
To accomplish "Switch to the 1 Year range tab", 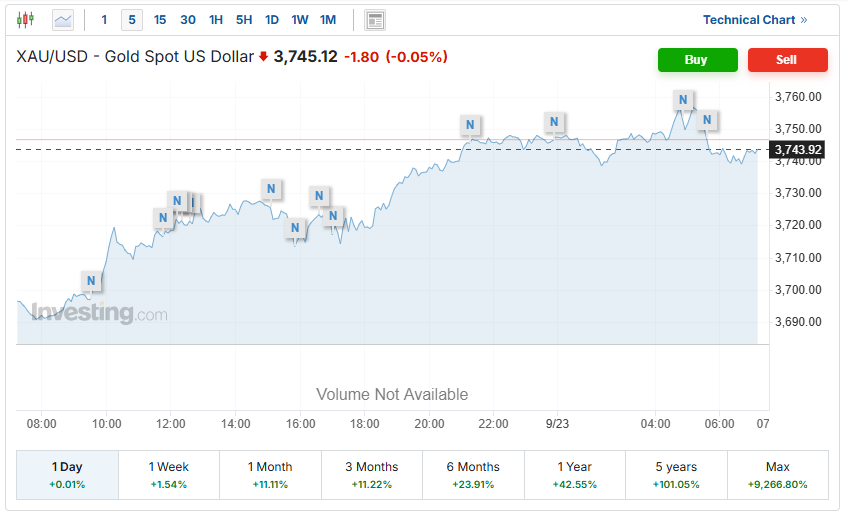I will coord(574,474).
